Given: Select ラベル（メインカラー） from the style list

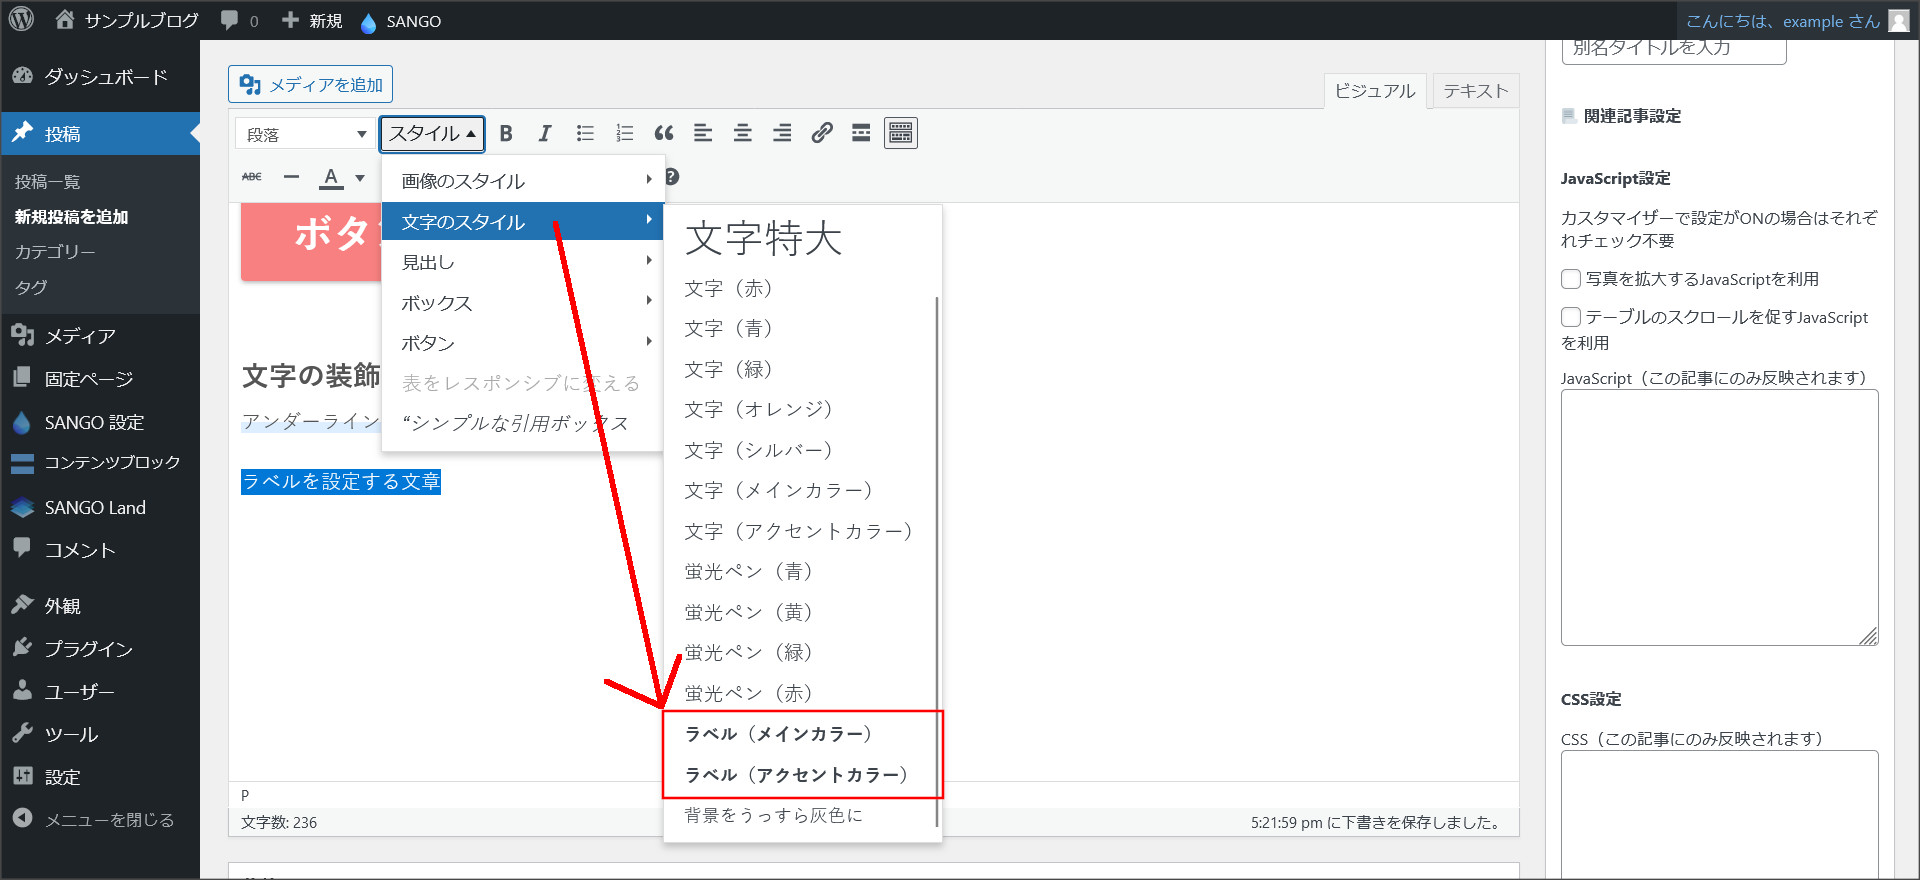Looking at the screenshot, I should click(778, 734).
